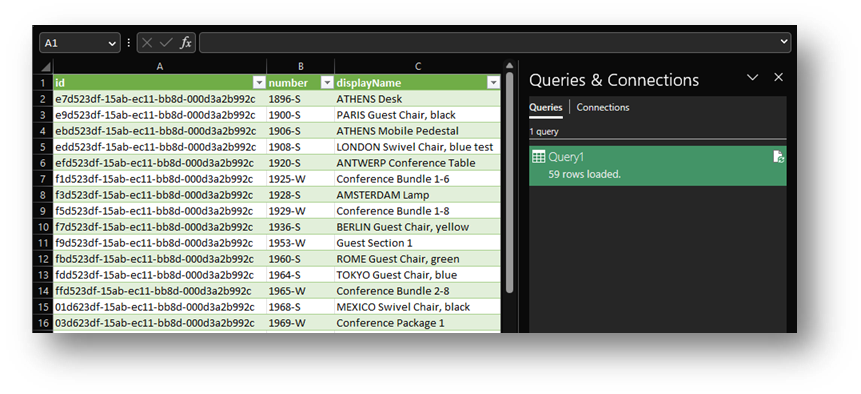The width and height of the screenshot is (861, 394).
Task: Click the Query1 table icon
Action: (539, 157)
